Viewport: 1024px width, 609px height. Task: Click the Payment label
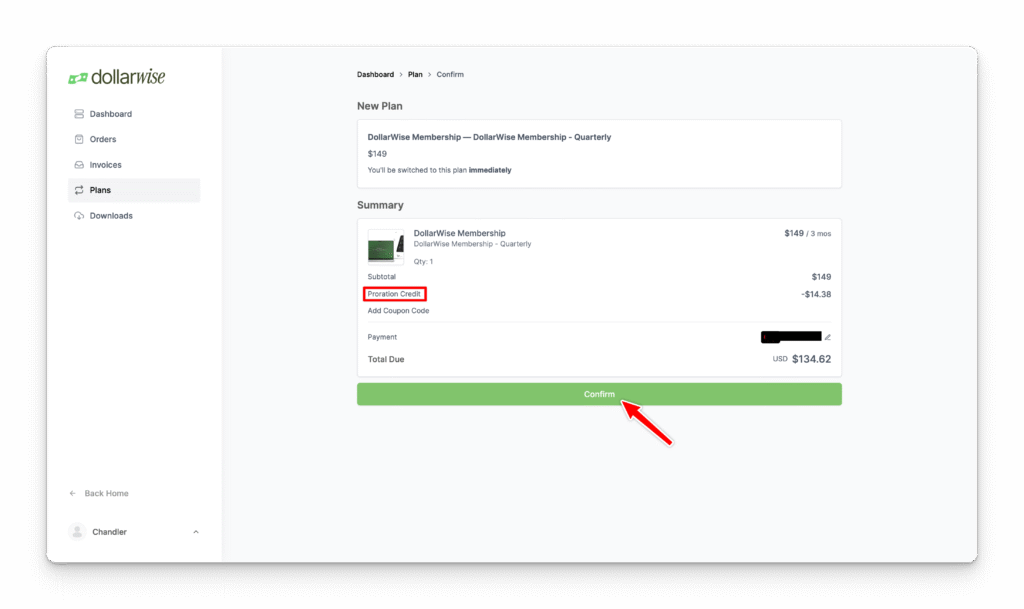(382, 337)
